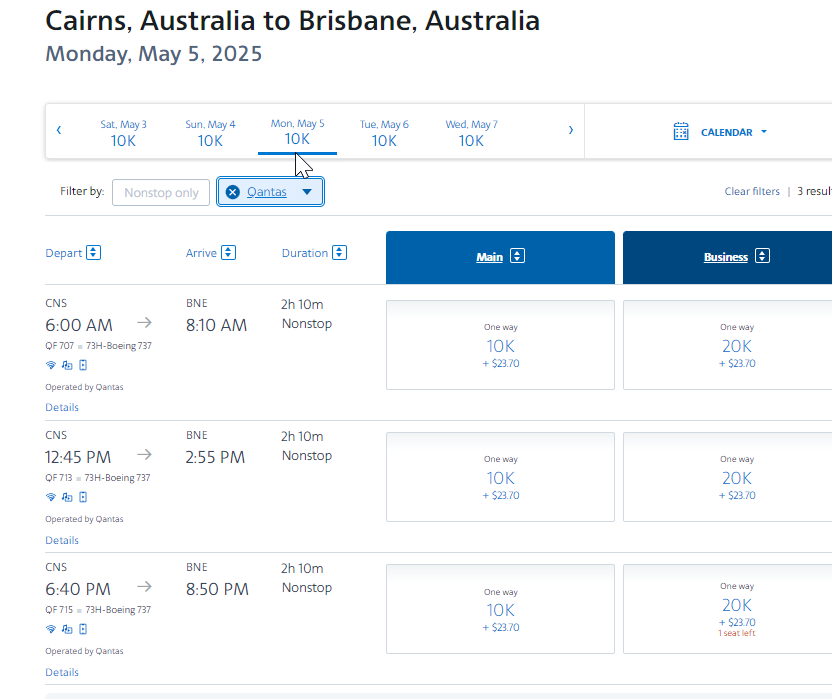Click the next dates right arrow
This screenshot has width=832, height=699.
571,130
